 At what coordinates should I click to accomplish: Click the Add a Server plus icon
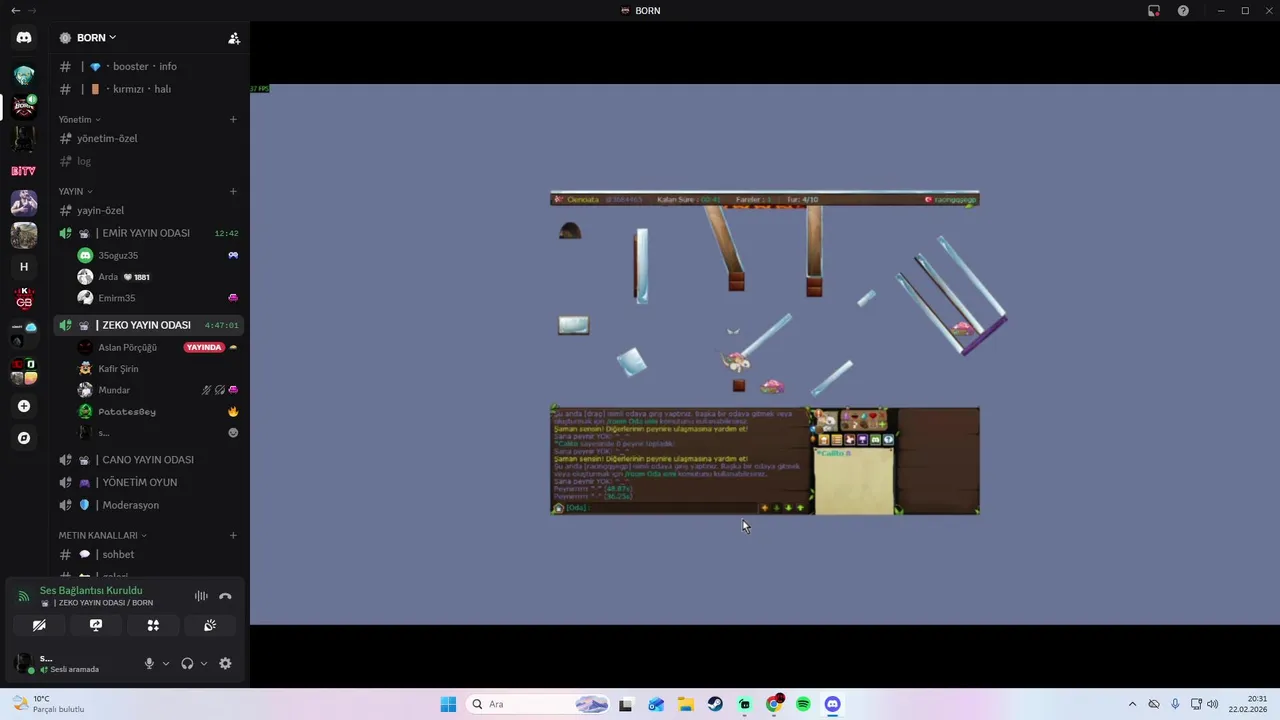pyautogui.click(x=24, y=406)
